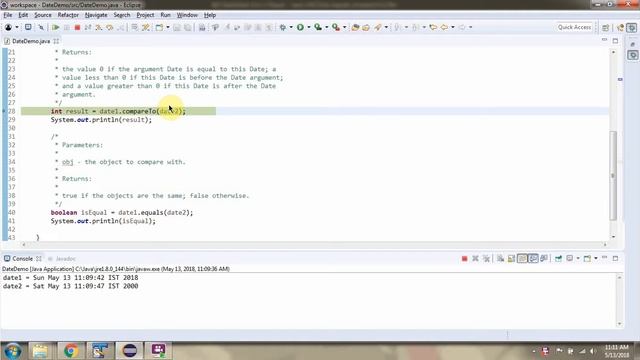Screen dimensions: 640x360
Task: Click the Display Selected Console icon
Action: coord(569,258)
